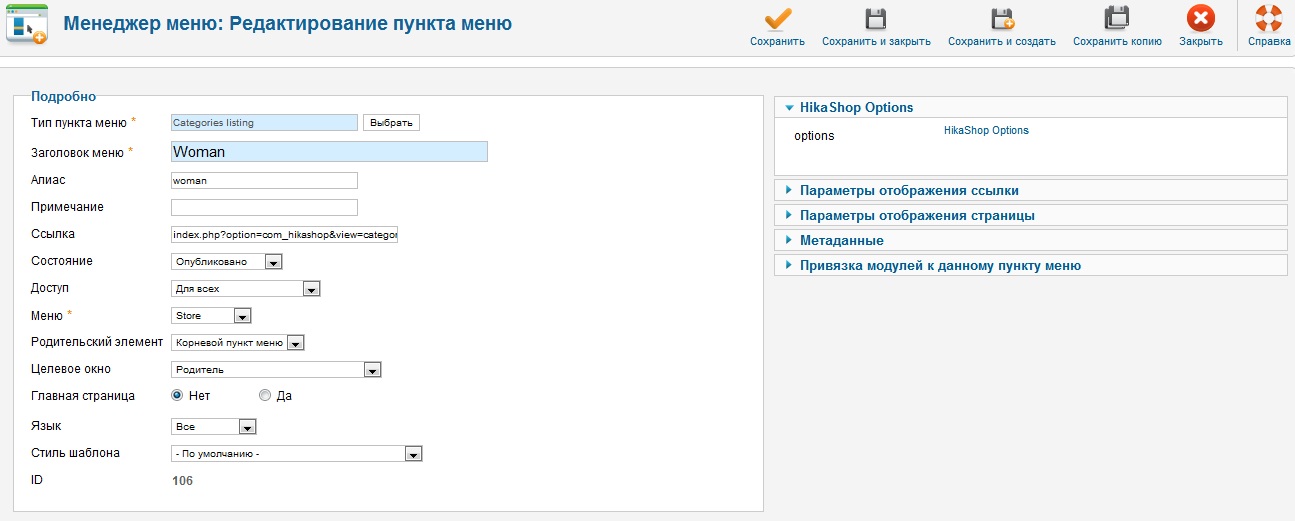Click the HikaShop Options link

[986, 131]
